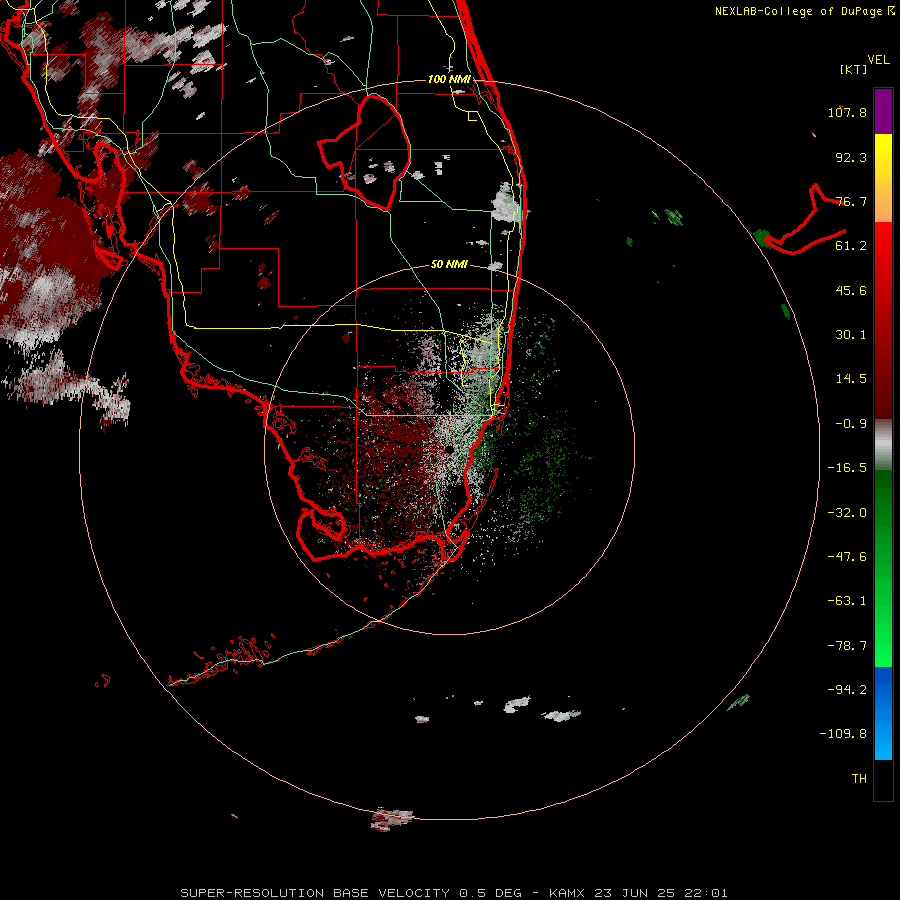Click the -47.6 velocity scale value
This screenshot has width=900, height=900.
point(847,557)
